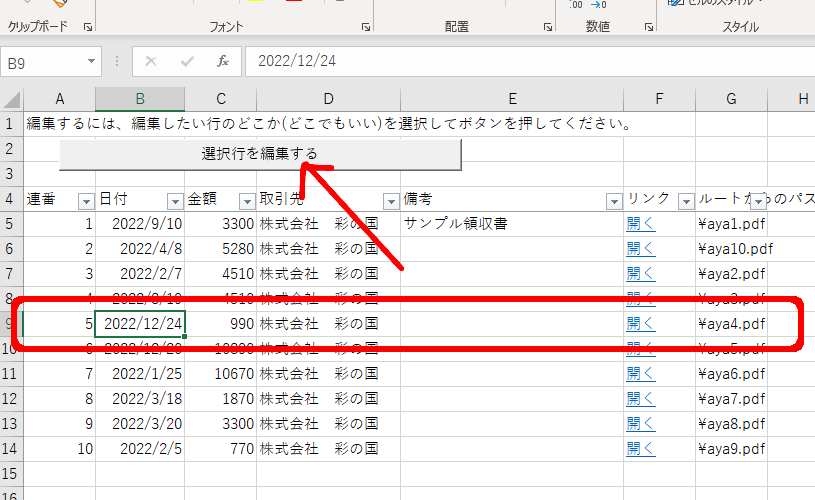Click the 選択行を編集する button
This screenshot has width=815, height=500.
click(260, 154)
